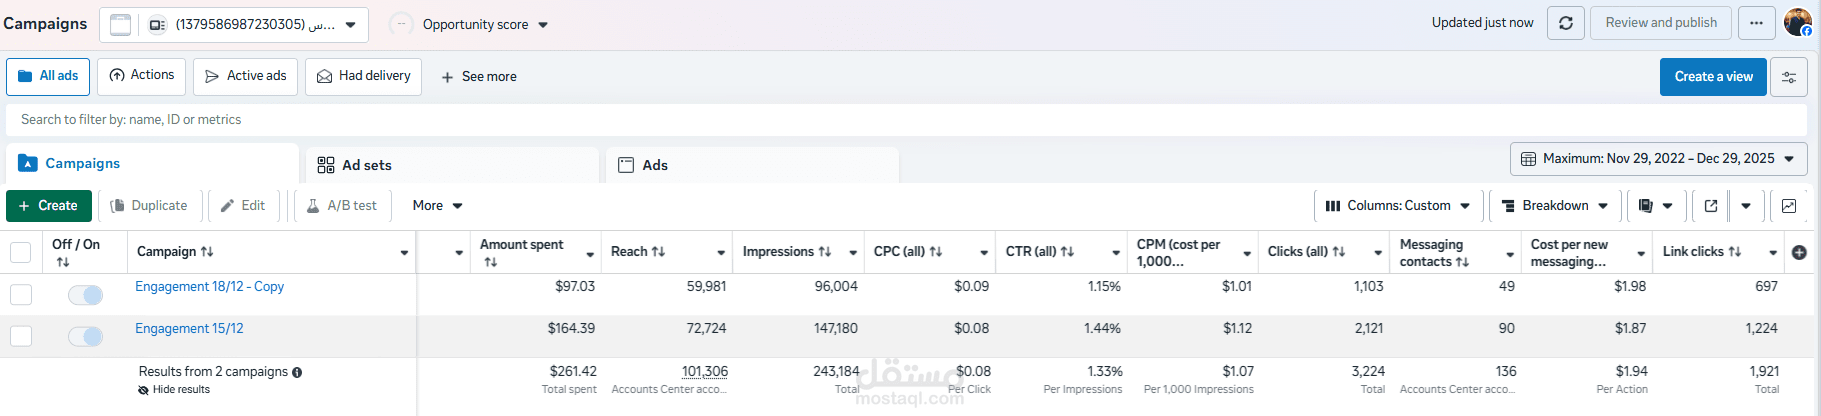This screenshot has width=1821, height=416.
Task: Open the Columns: Custom dropdown
Action: click(x=1397, y=206)
